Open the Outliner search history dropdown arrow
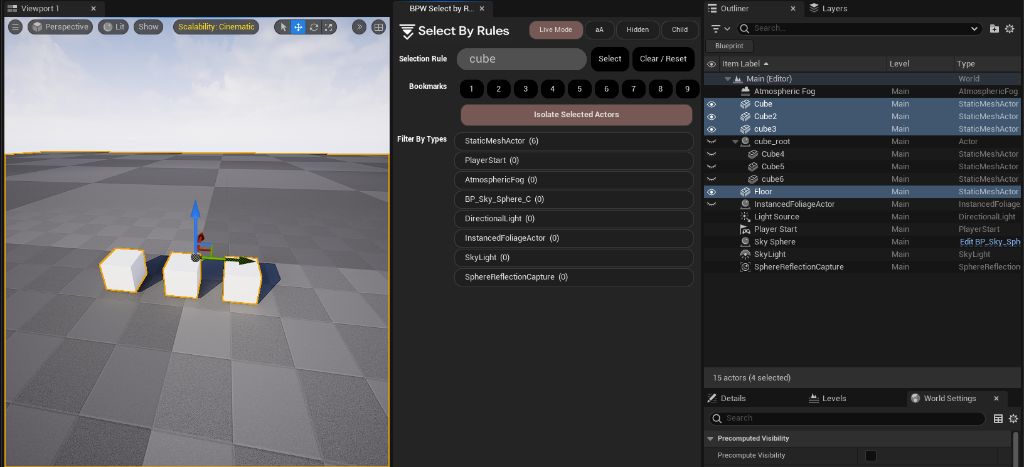Screen dimensions: 1024x467 [974, 29]
